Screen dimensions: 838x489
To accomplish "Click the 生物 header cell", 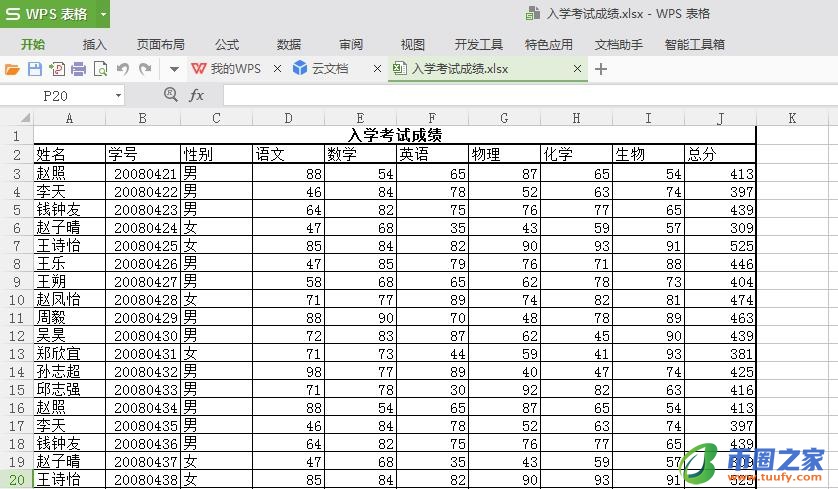I will pyautogui.click(x=648, y=154).
